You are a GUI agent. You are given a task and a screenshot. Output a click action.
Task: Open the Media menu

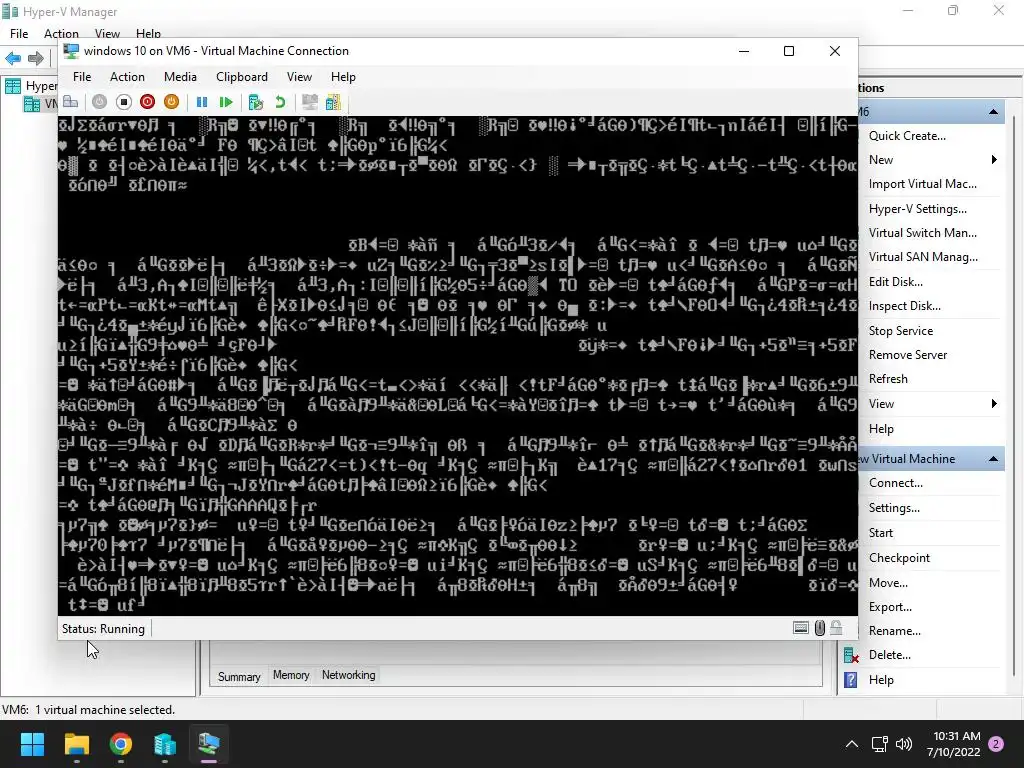pyautogui.click(x=180, y=77)
